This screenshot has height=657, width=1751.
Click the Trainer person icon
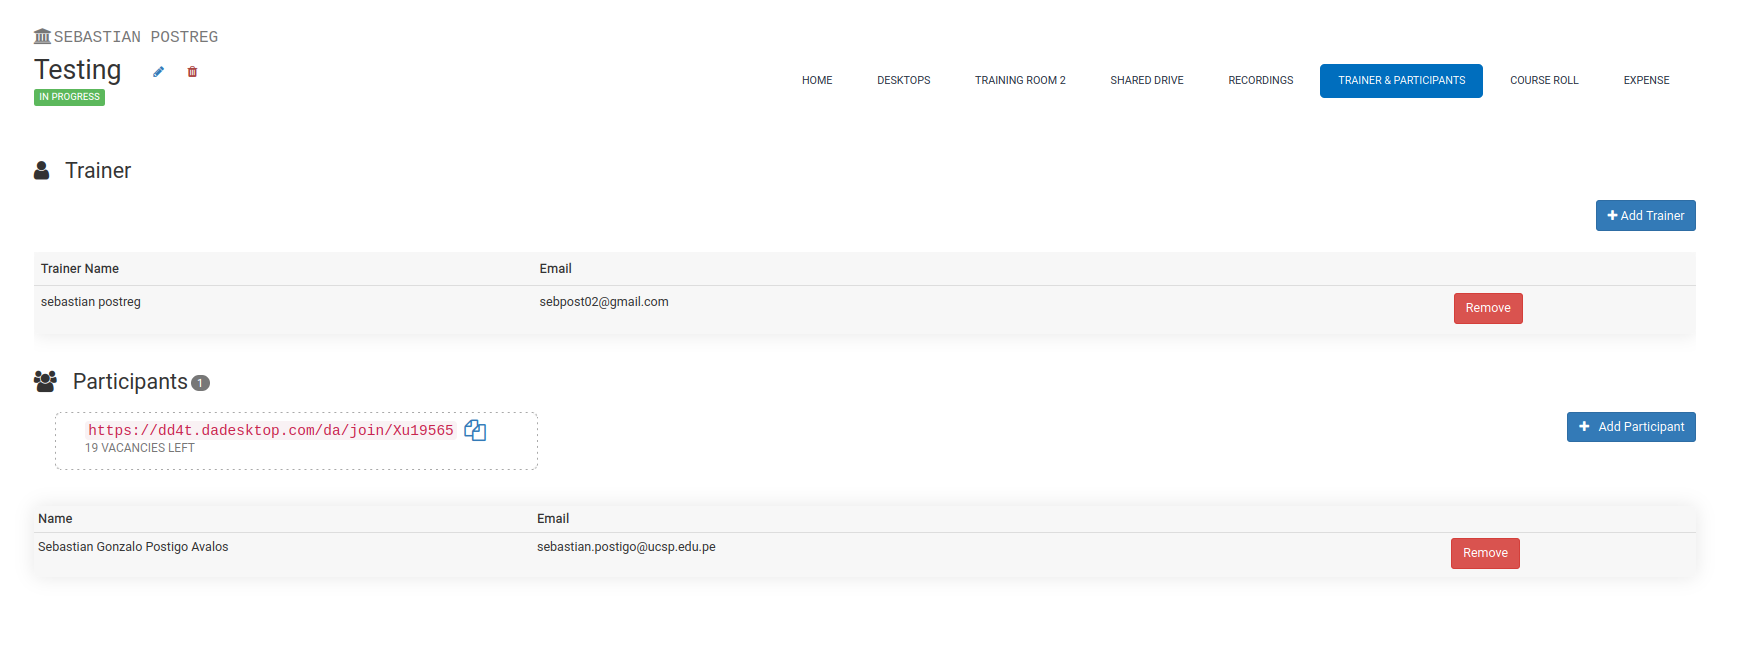[42, 171]
